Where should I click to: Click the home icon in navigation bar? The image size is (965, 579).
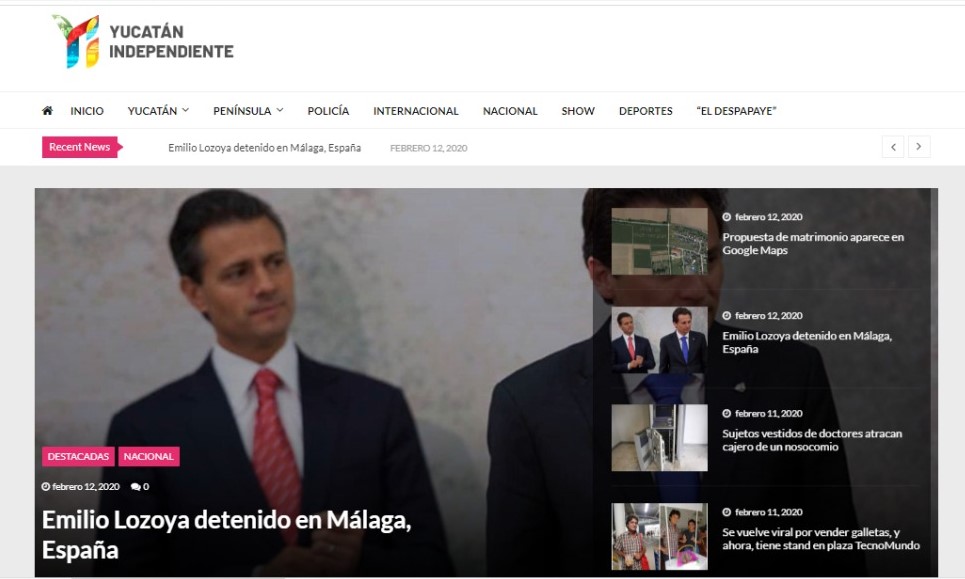point(47,111)
